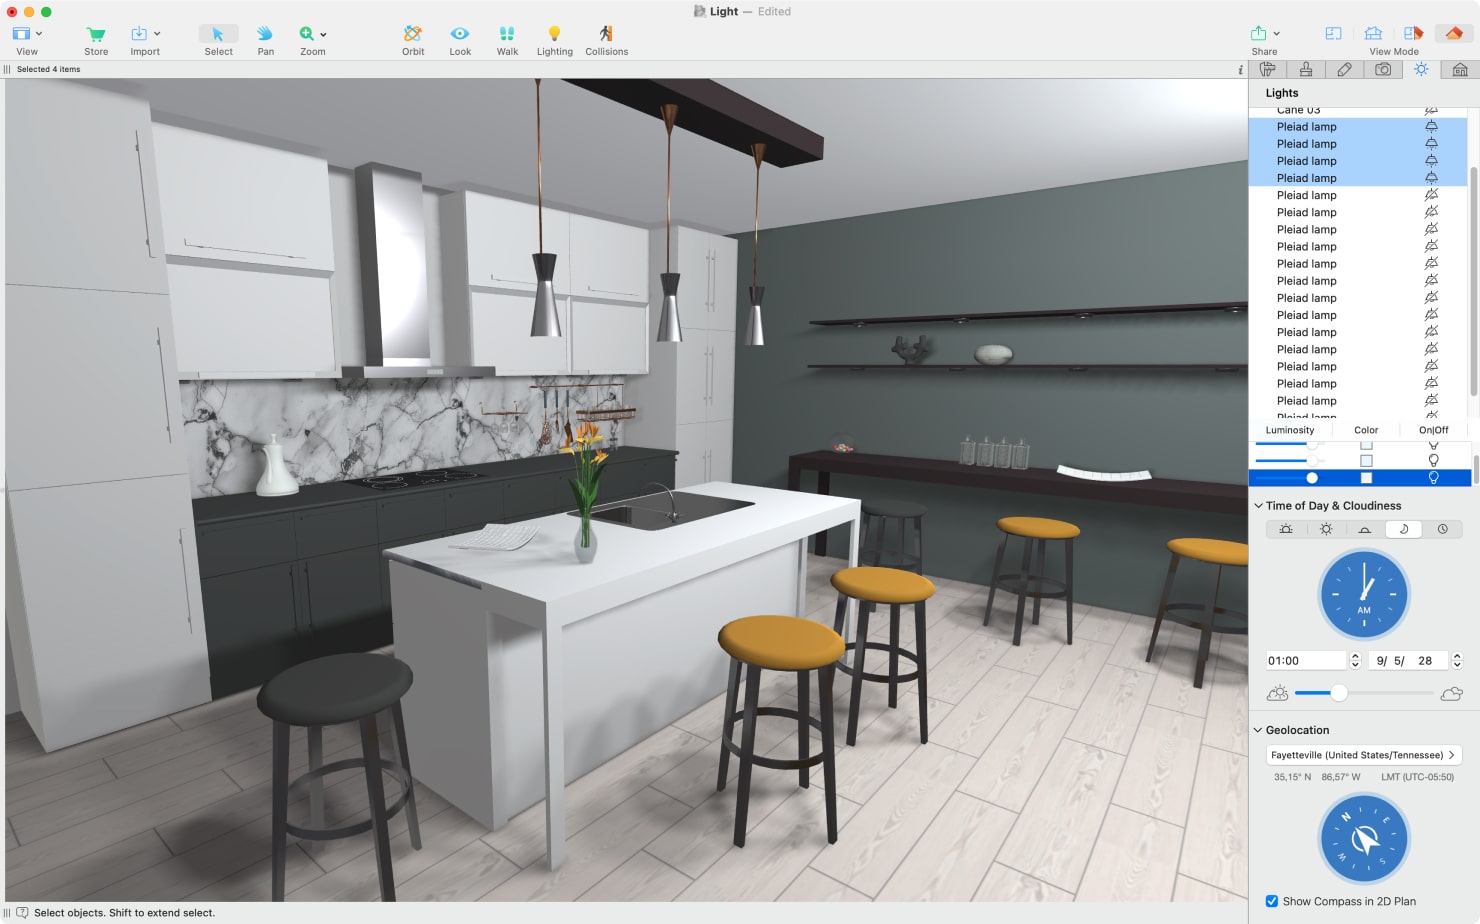
Task: Collapse the Geolocation section
Action: 1258,730
